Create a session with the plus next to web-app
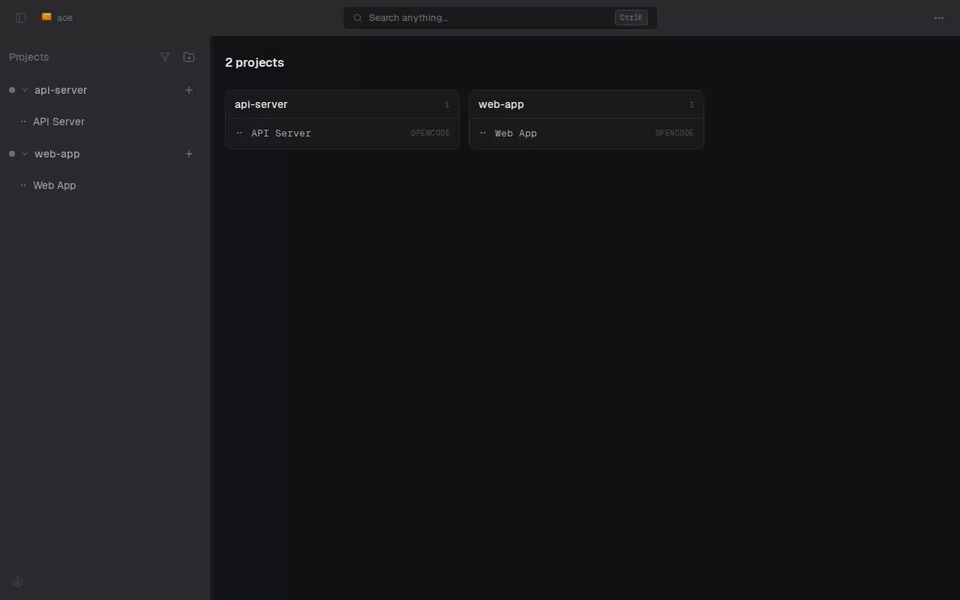Screen dimensions: 960x600 (x=189, y=153)
